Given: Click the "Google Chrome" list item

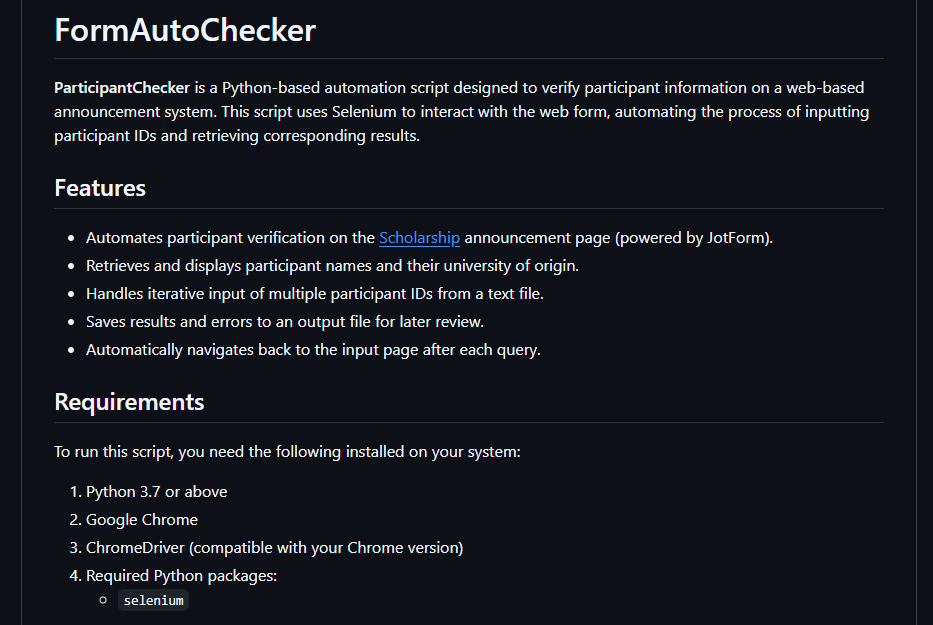Looking at the screenshot, I should point(142,520).
